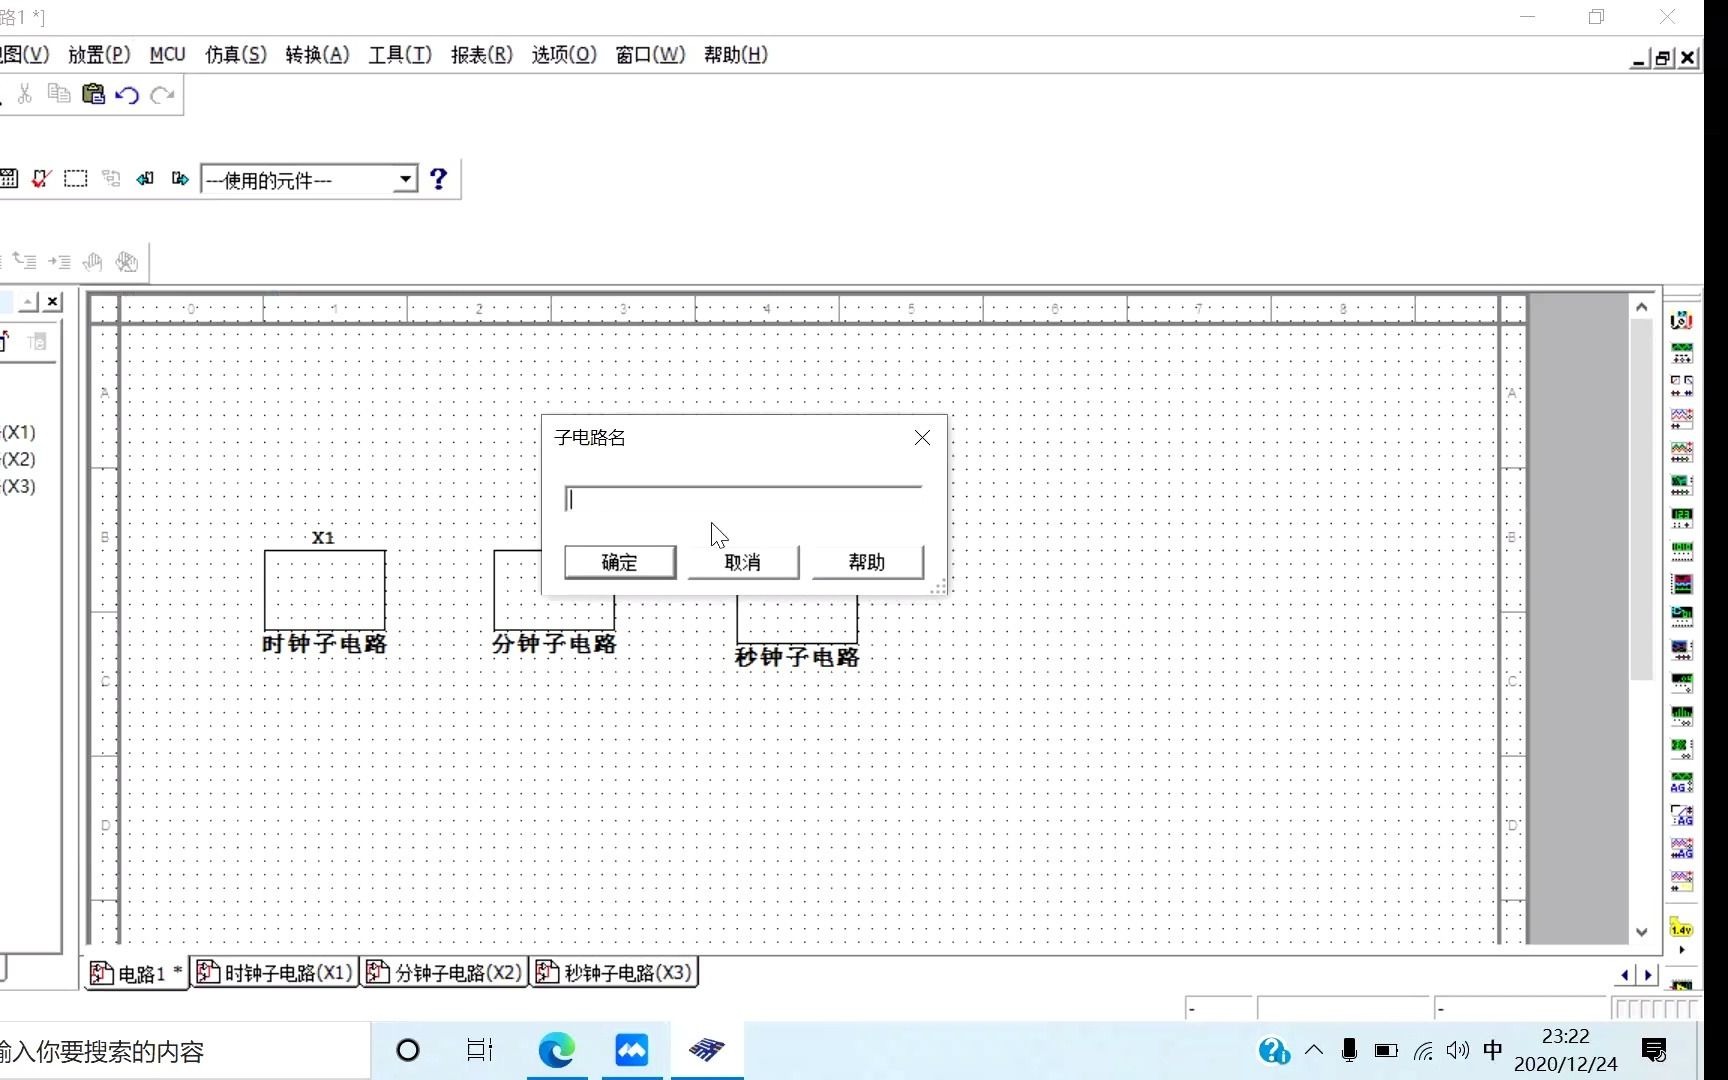The width and height of the screenshot is (1728, 1080).
Task: Close the left design toolbox panel
Action: point(53,301)
